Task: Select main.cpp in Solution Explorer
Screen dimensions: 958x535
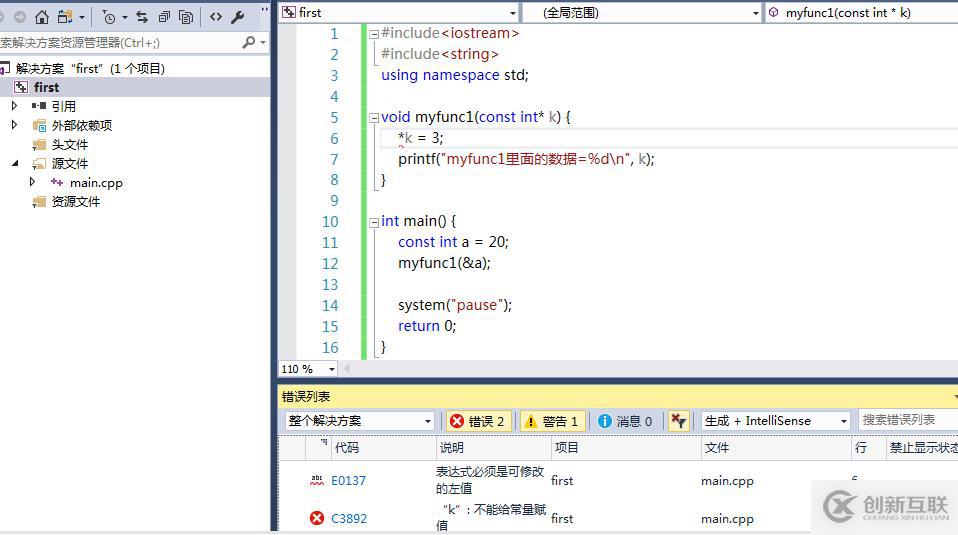Action: pyautogui.click(x=96, y=183)
